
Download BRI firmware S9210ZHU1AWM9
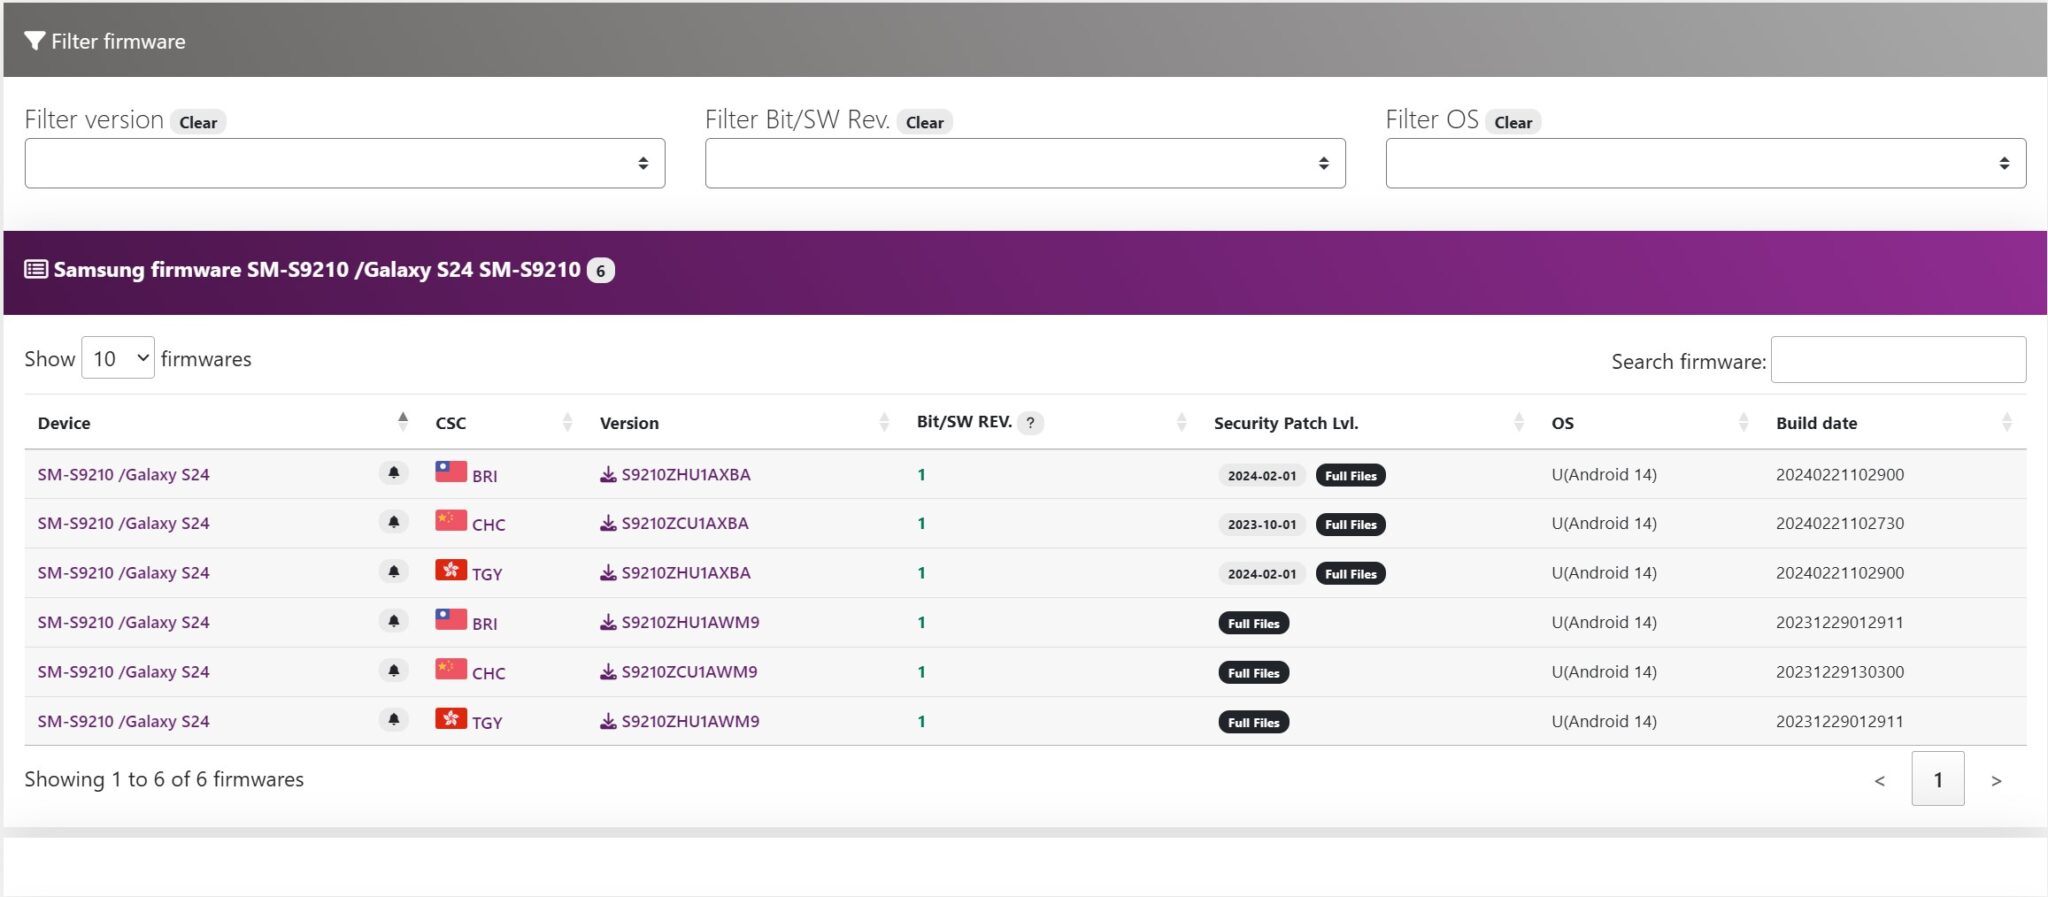click(x=680, y=622)
